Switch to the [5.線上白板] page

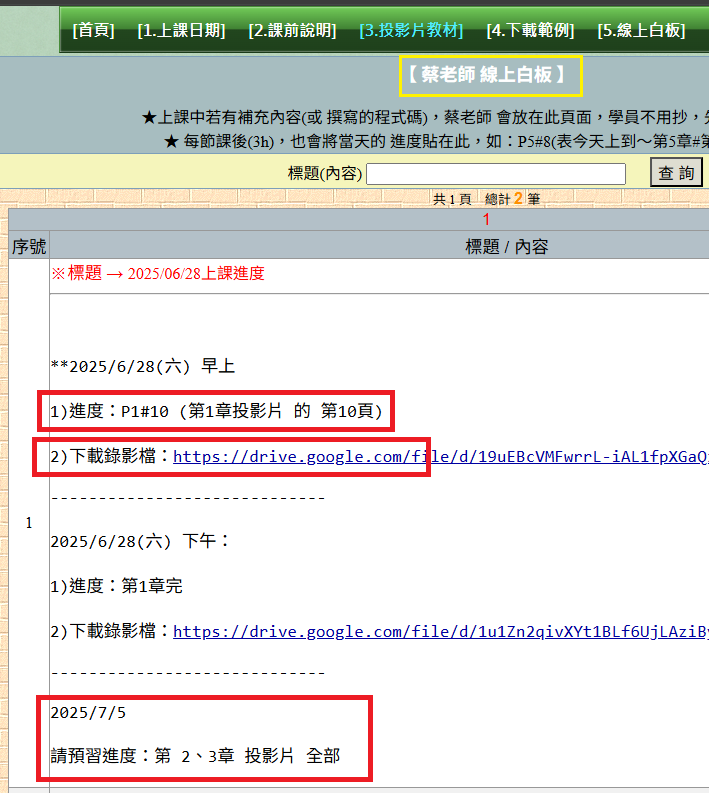point(641,30)
